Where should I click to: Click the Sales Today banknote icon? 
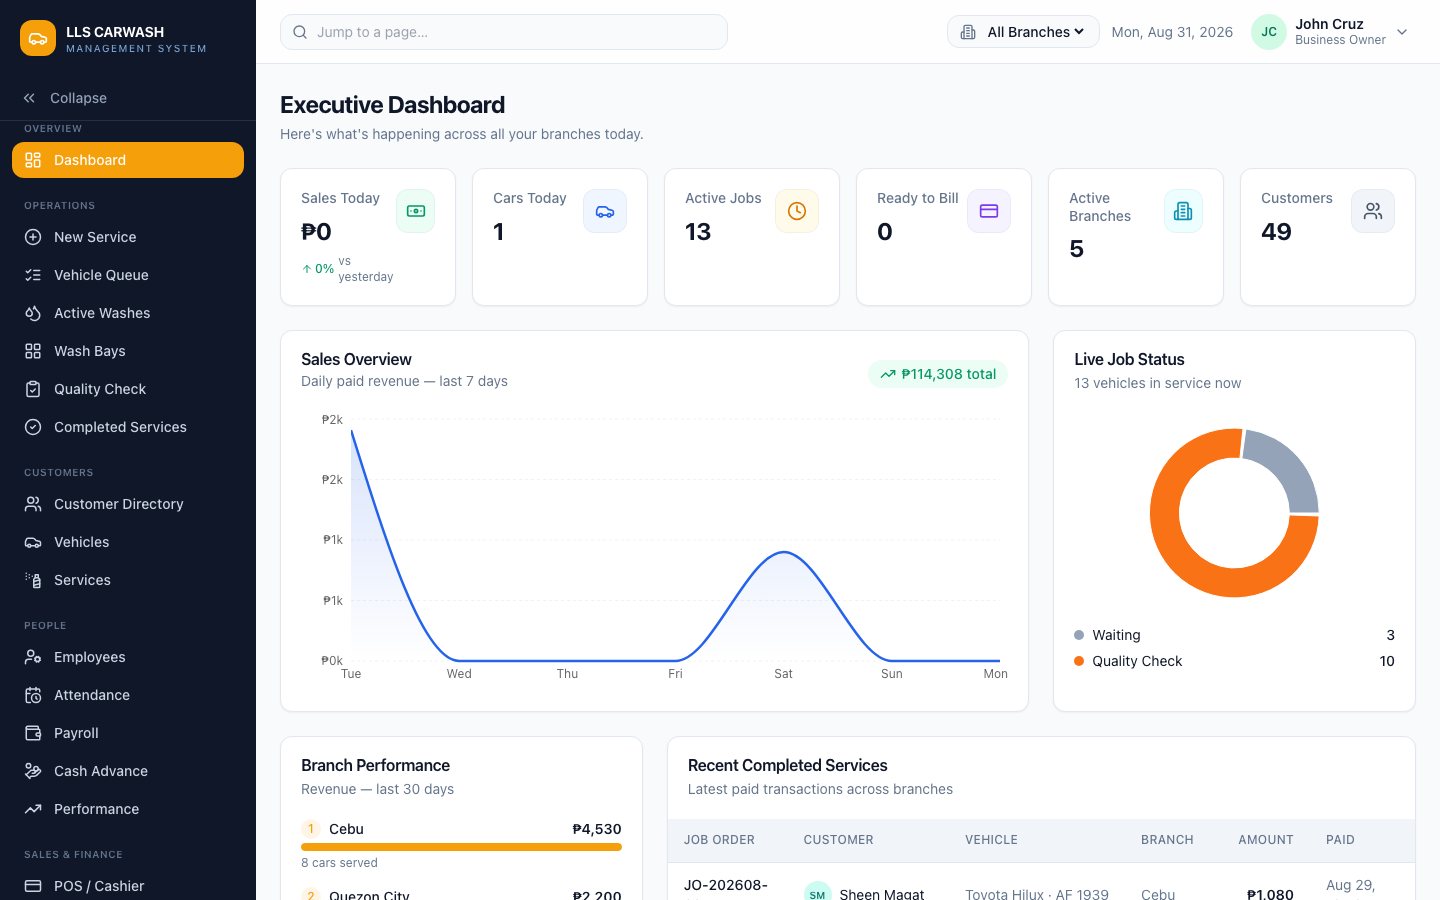click(415, 211)
